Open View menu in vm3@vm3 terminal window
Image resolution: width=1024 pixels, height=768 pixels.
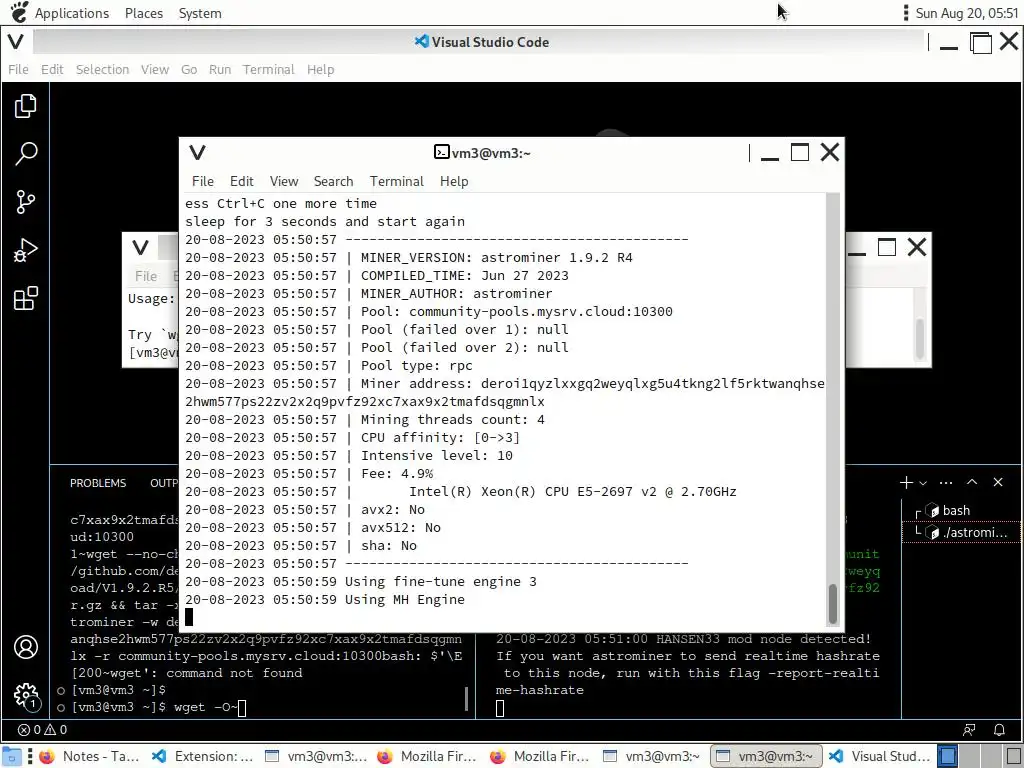click(x=283, y=181)
